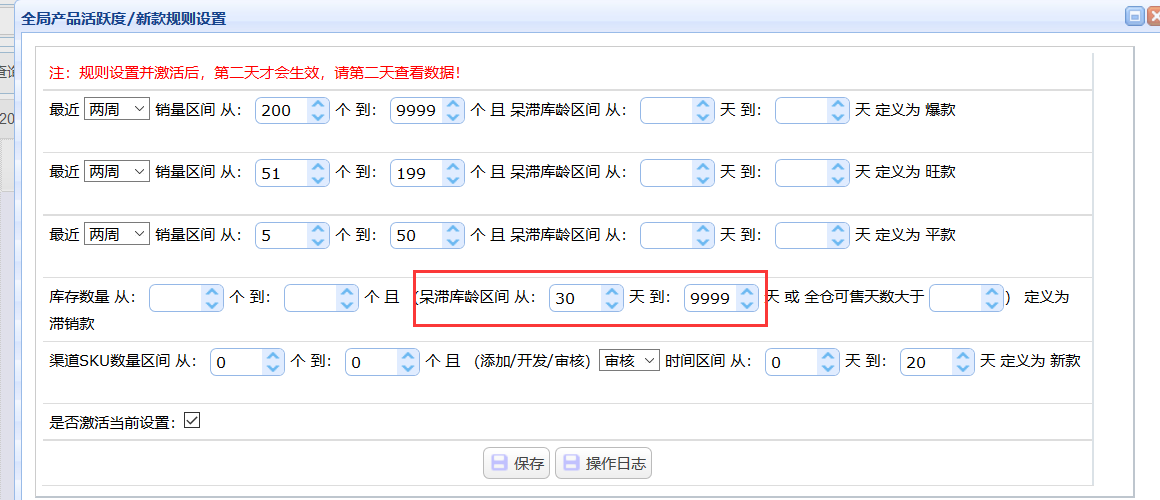Decrease the 渠道SKU数量 to value

coord(409,369)
